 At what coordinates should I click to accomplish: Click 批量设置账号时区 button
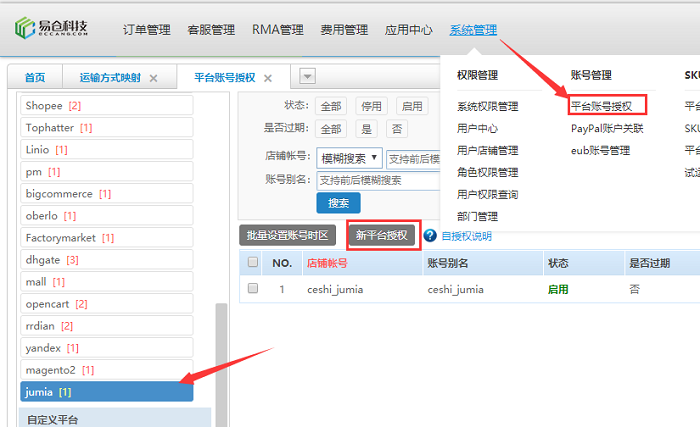coord(288,236)
